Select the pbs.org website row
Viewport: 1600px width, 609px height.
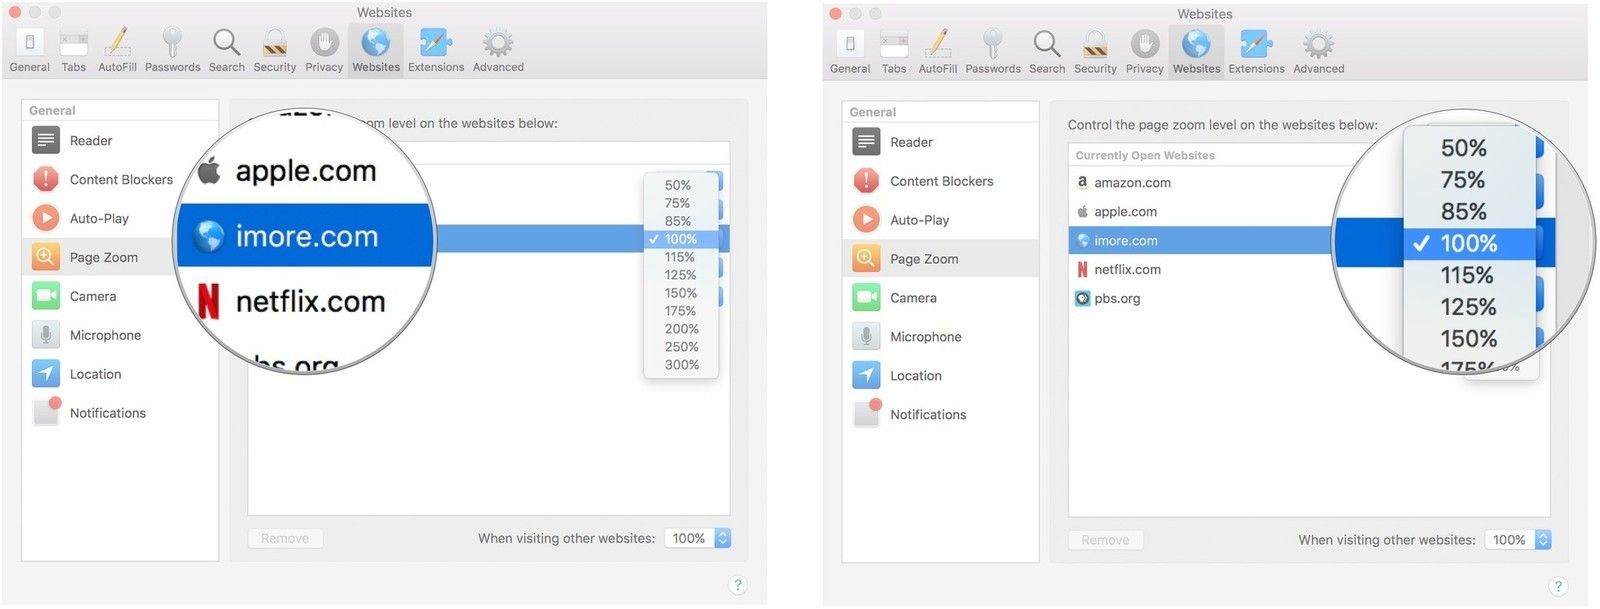click(1200, 299)
